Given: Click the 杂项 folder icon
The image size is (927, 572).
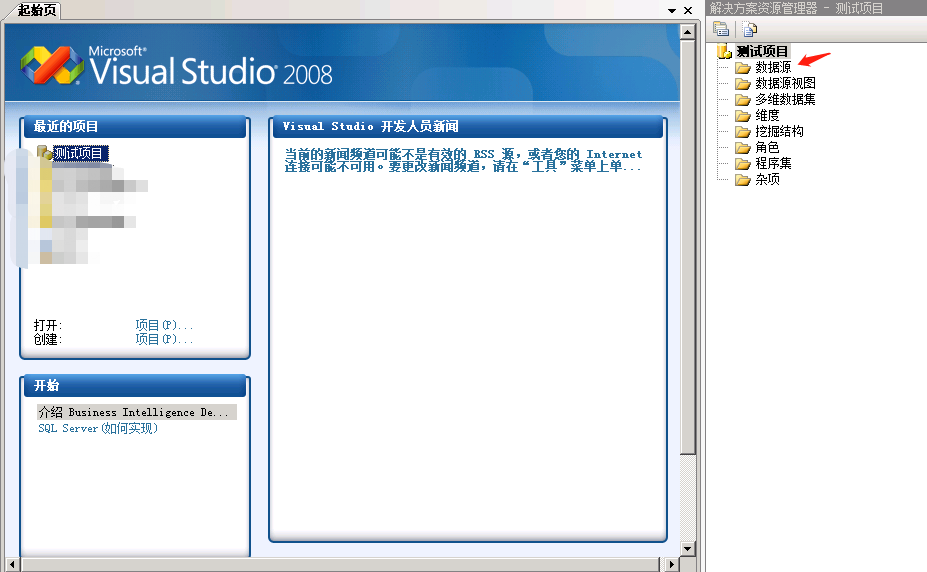Looking at the screenshot, I should 743,180.
